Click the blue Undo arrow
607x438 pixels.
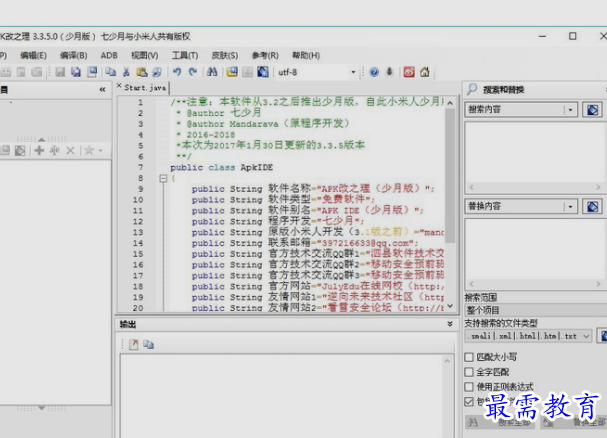(x=177, y=72)
